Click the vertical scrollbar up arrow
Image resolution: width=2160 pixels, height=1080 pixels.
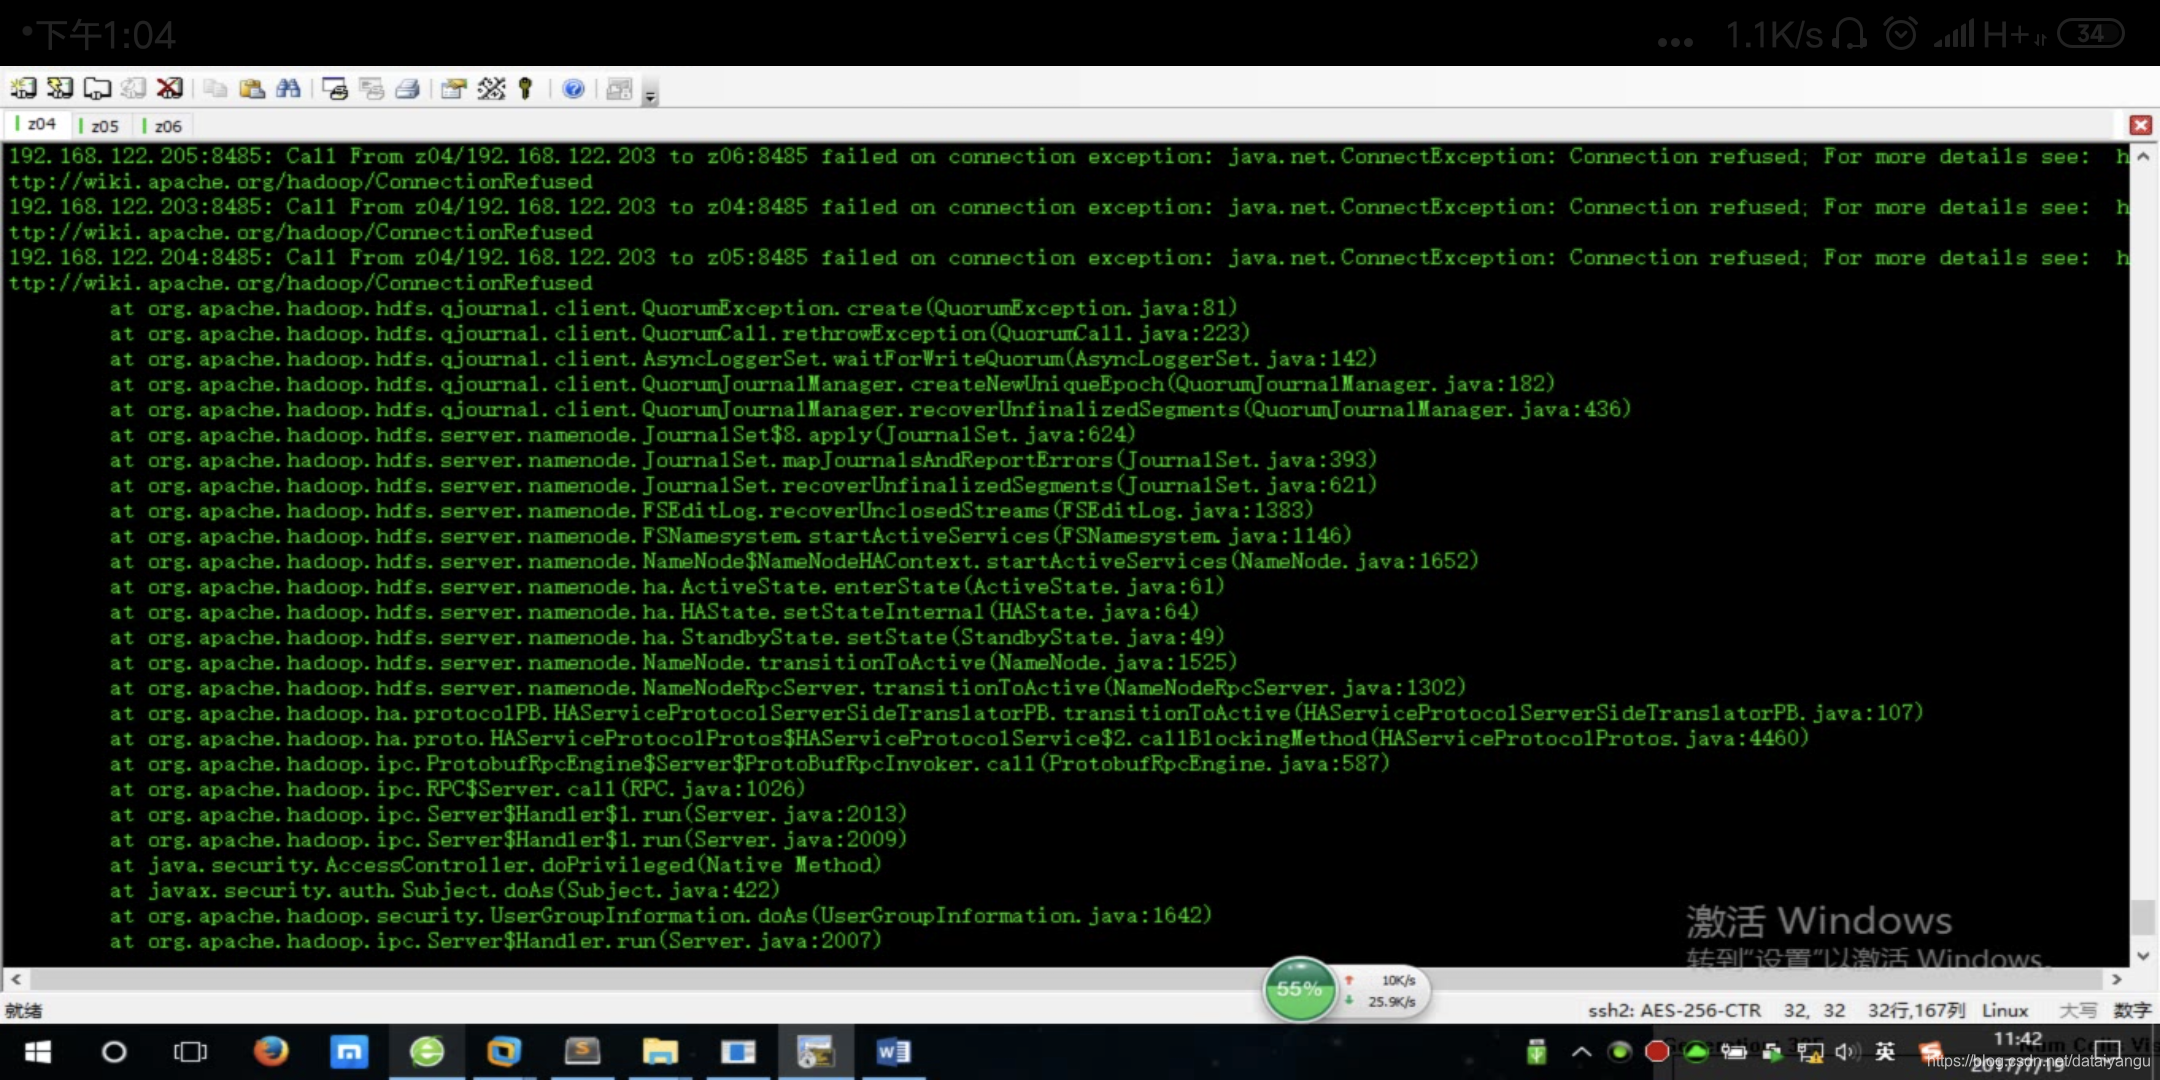click(x=2142, y=156)
